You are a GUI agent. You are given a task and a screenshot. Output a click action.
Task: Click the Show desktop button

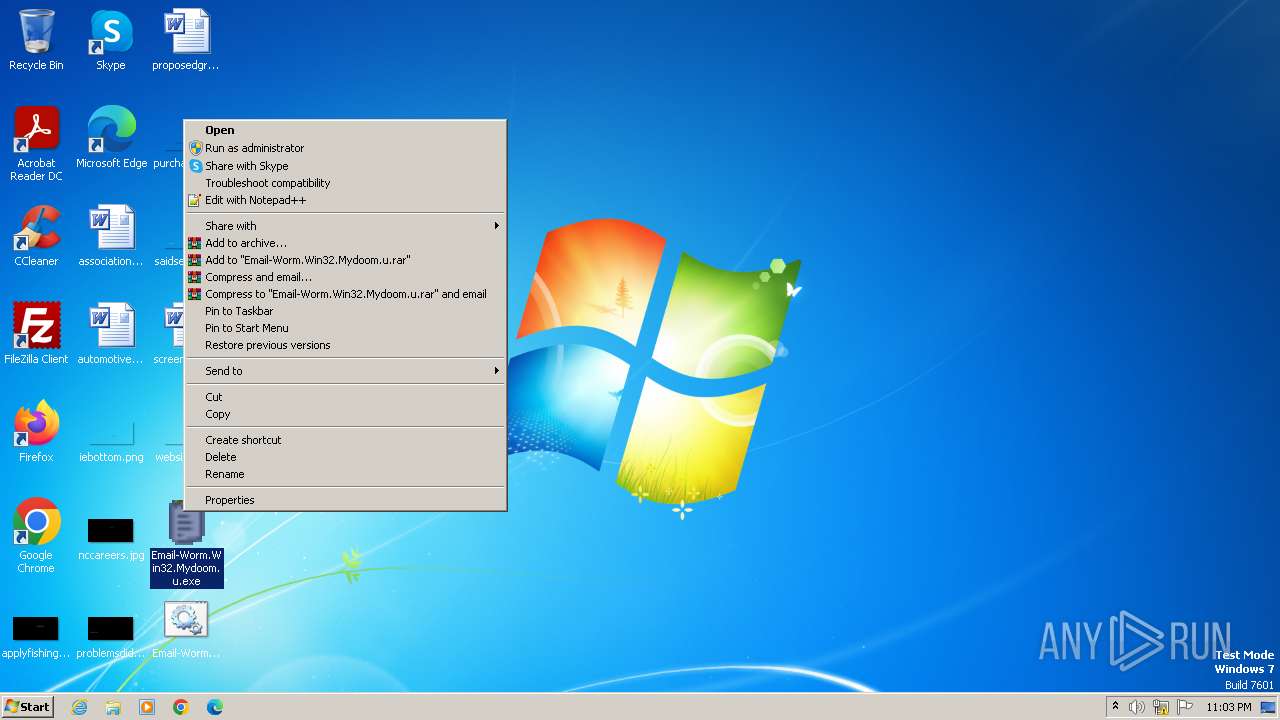pos(1268,707)
